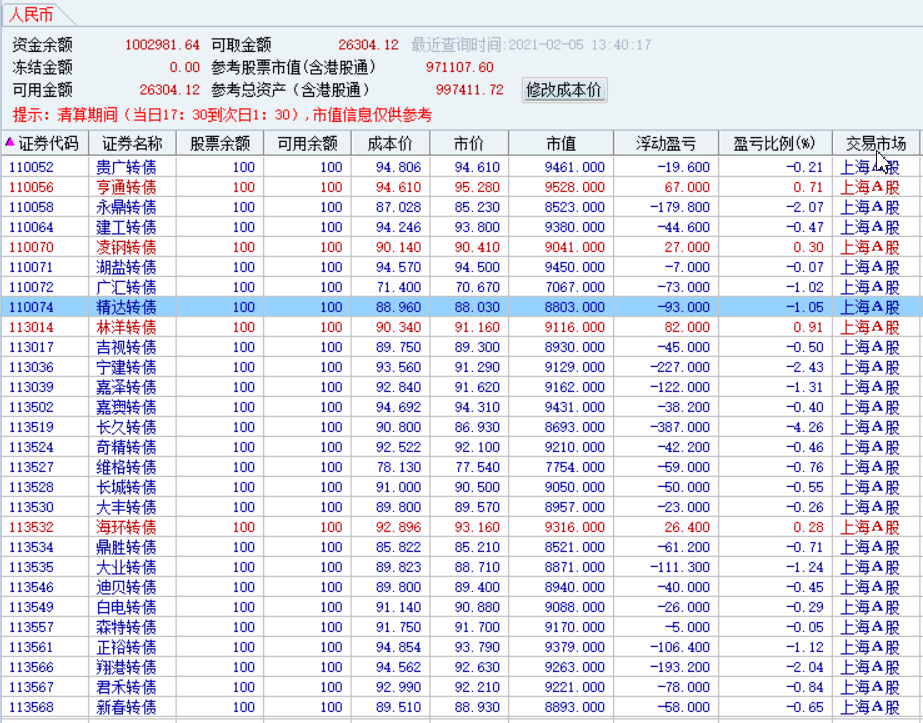Select the 海环转债 row
The image size is (923, 723).
pyautogui.click(x=462, y=528)
